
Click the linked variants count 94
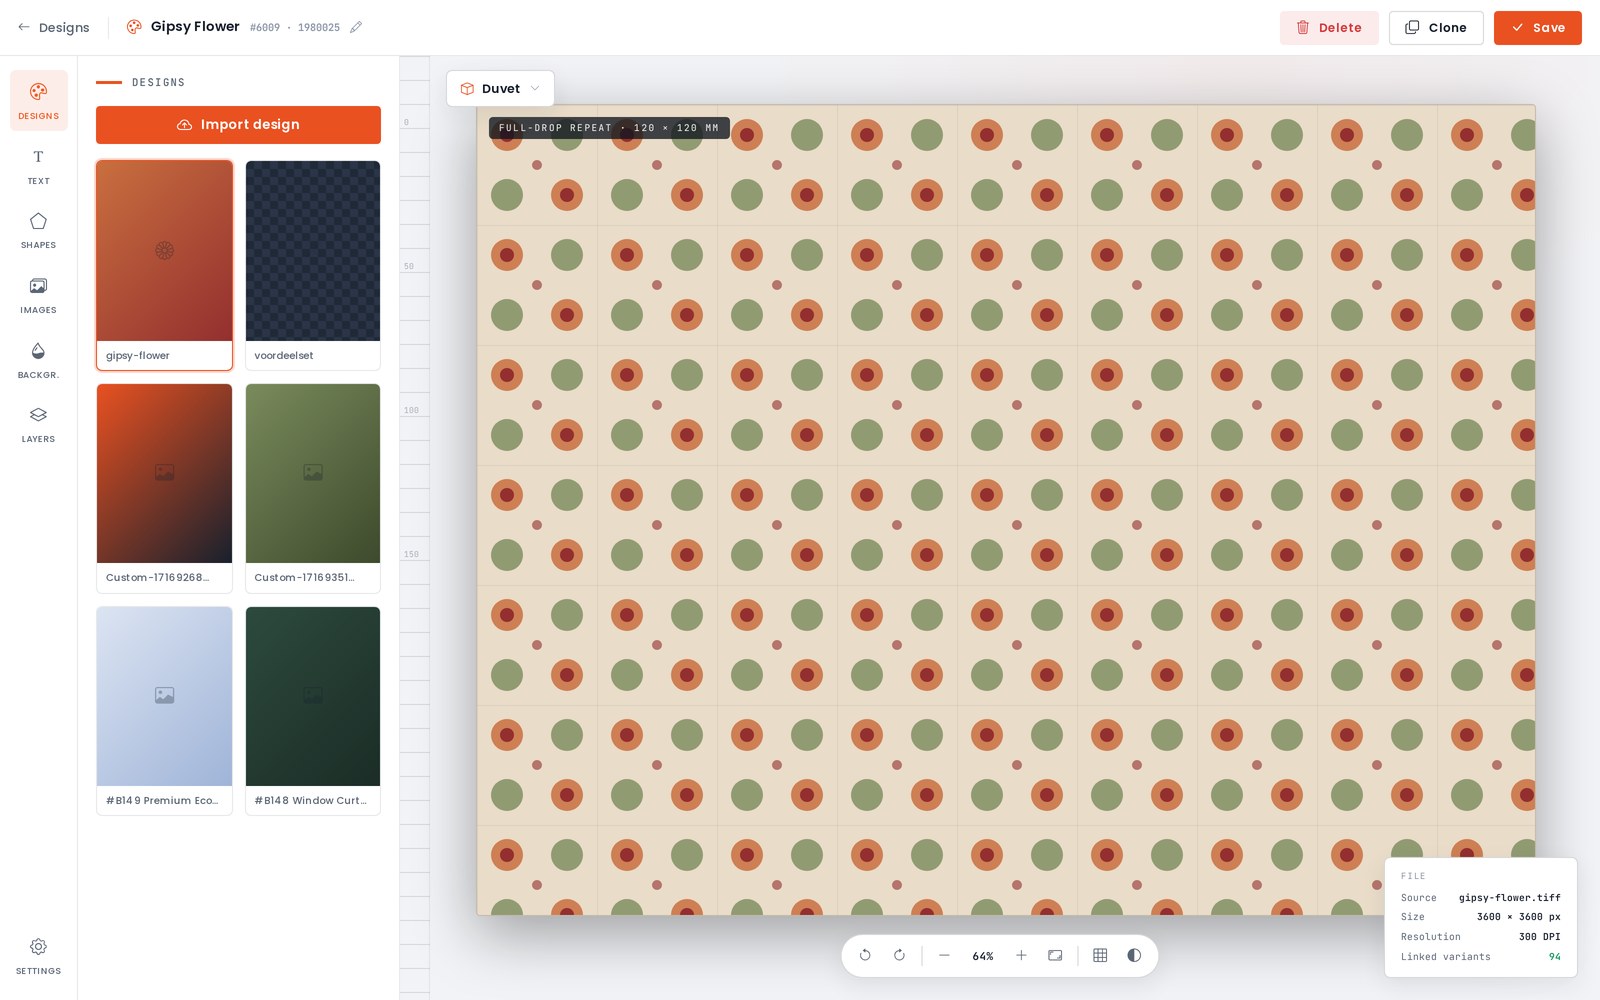coord(1555,957)
